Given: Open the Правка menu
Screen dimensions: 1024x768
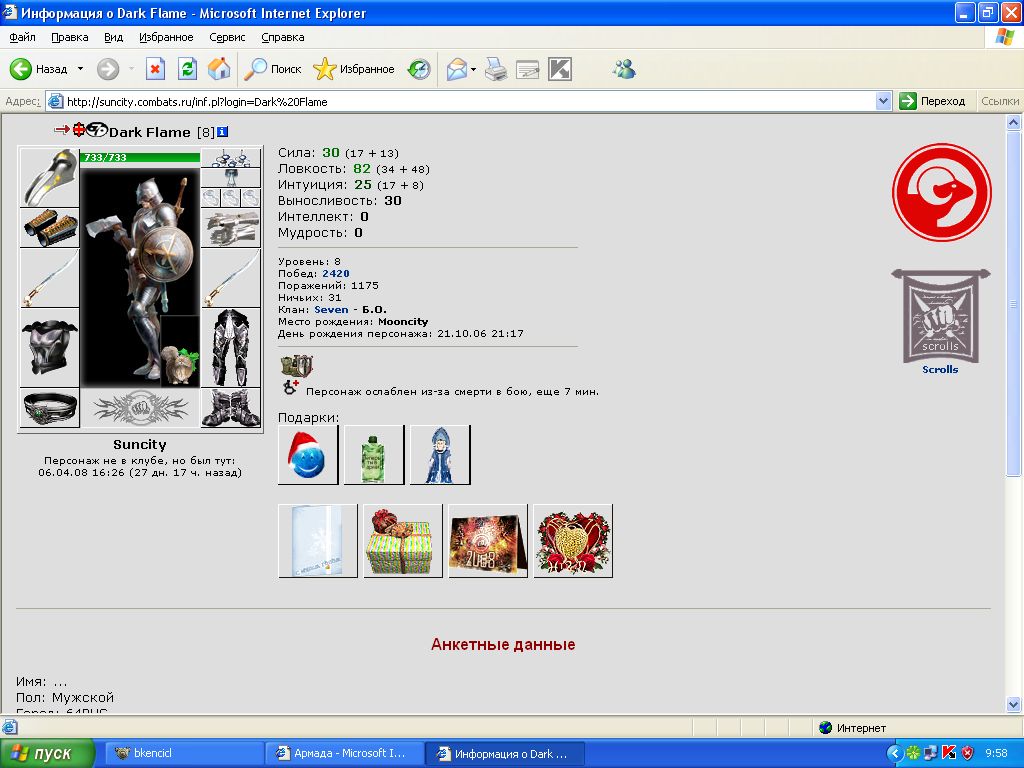Looking at the screenshot, I should pos(70,37).
